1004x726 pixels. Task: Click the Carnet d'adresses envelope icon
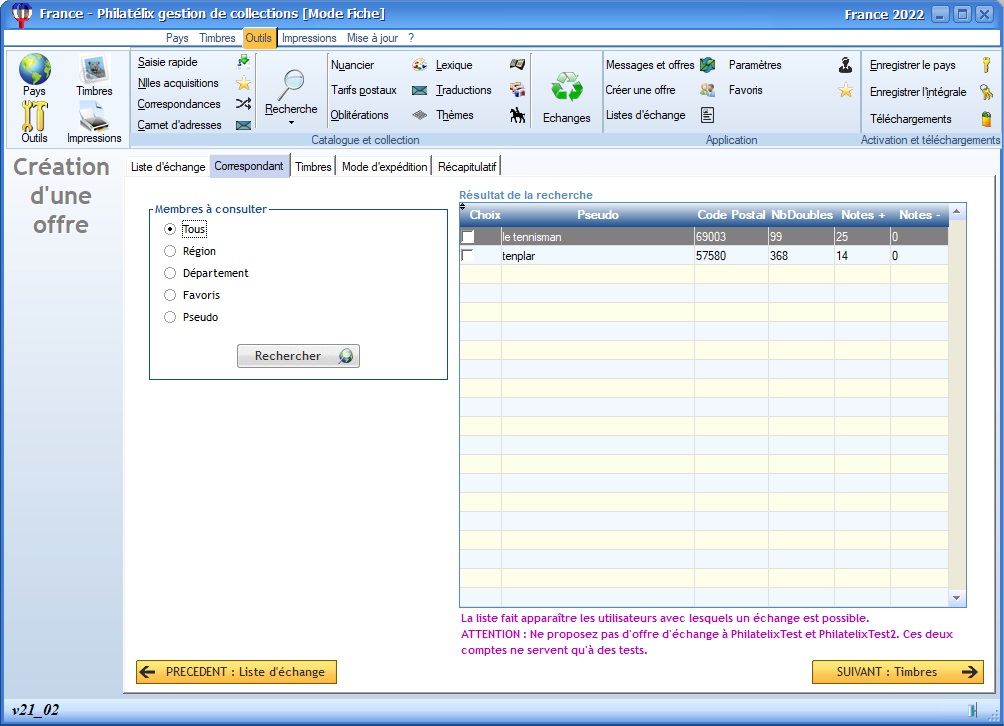pos(243,125)
